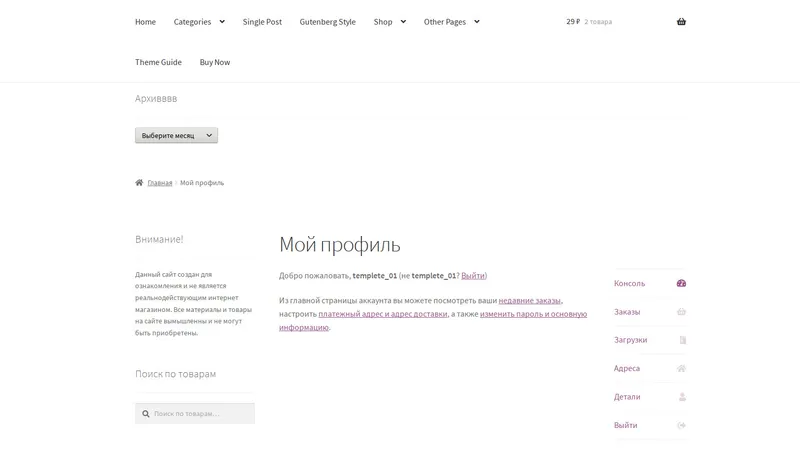Image resolution: width=800 pixels, height=450 pixels.
Task: Open the Выберите месяц archive dropdown
Action: pyautogui.click(x=177, y=135)
